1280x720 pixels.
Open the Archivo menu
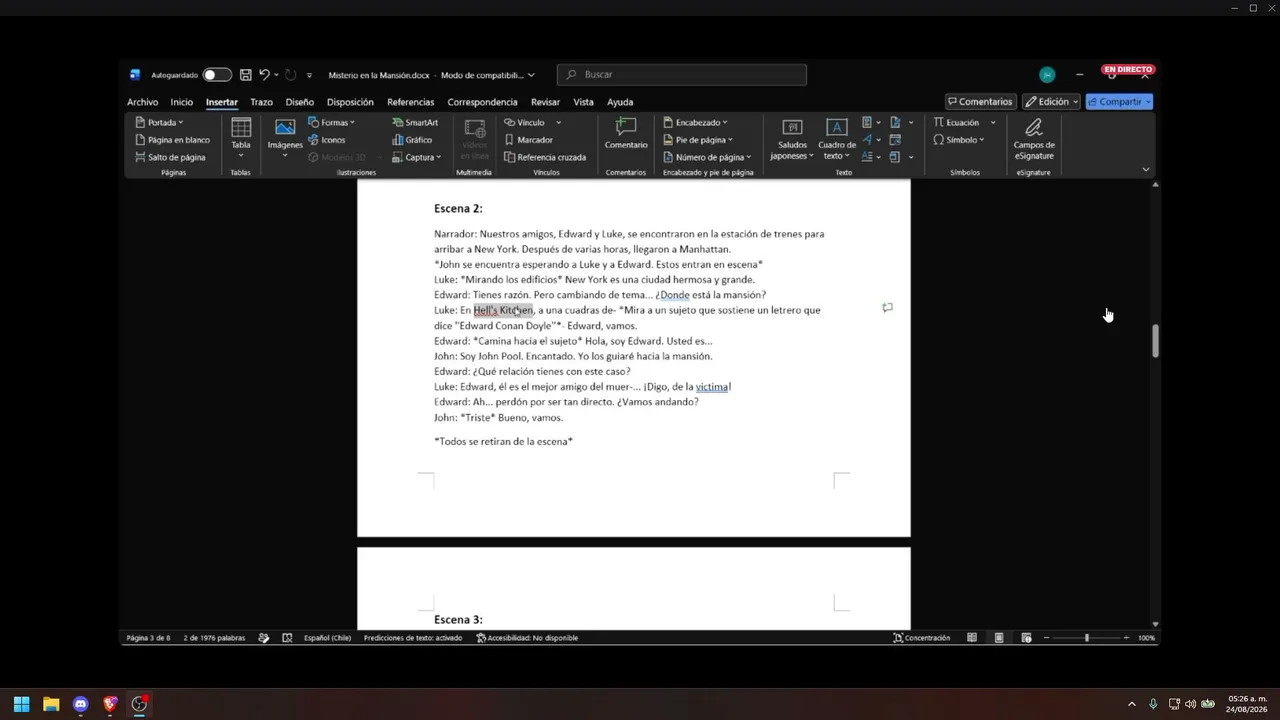[x=142, y=102]
